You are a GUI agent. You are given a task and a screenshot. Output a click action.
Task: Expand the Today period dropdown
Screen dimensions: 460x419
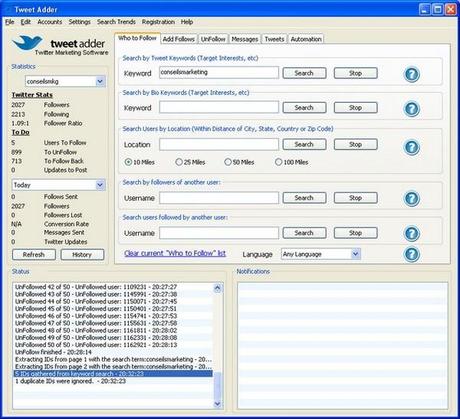100,185
